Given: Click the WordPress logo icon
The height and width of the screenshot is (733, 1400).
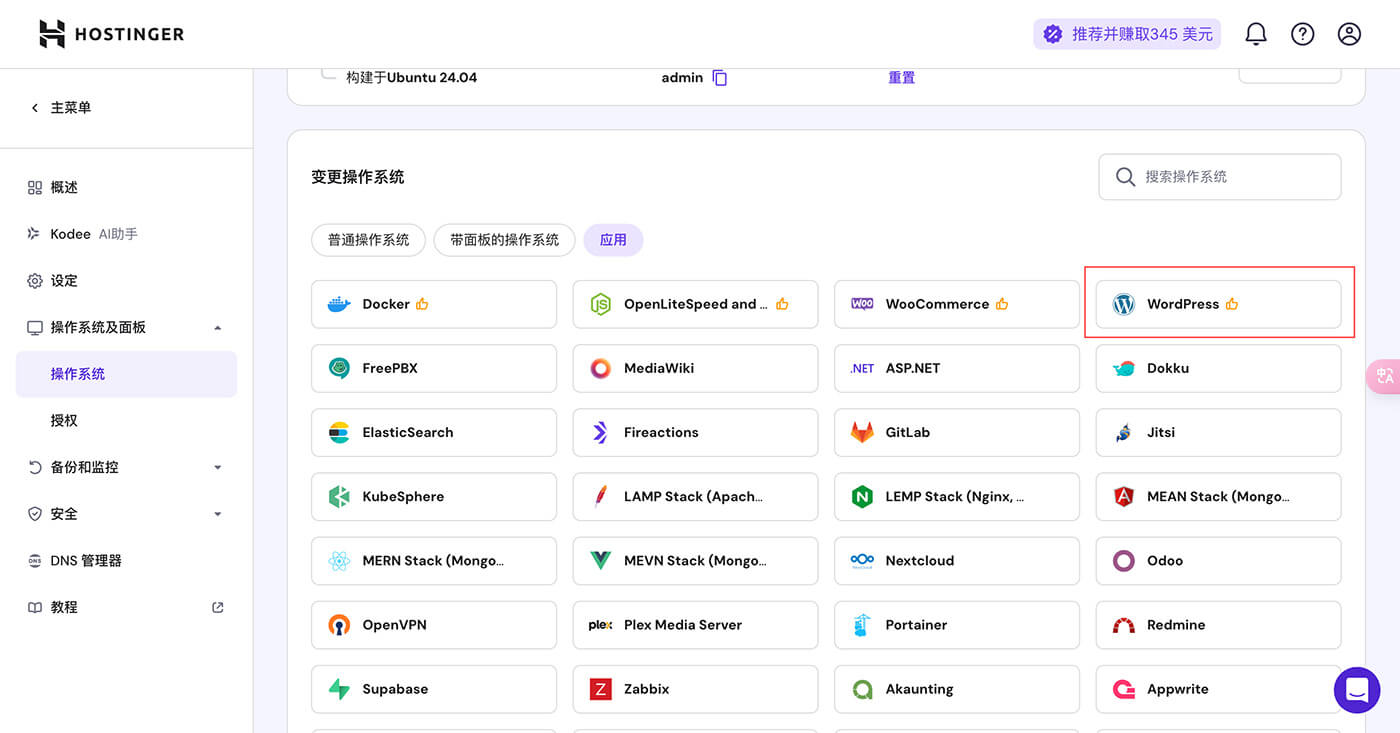Looking at the screenshot, I should [x=1123, y=304].
